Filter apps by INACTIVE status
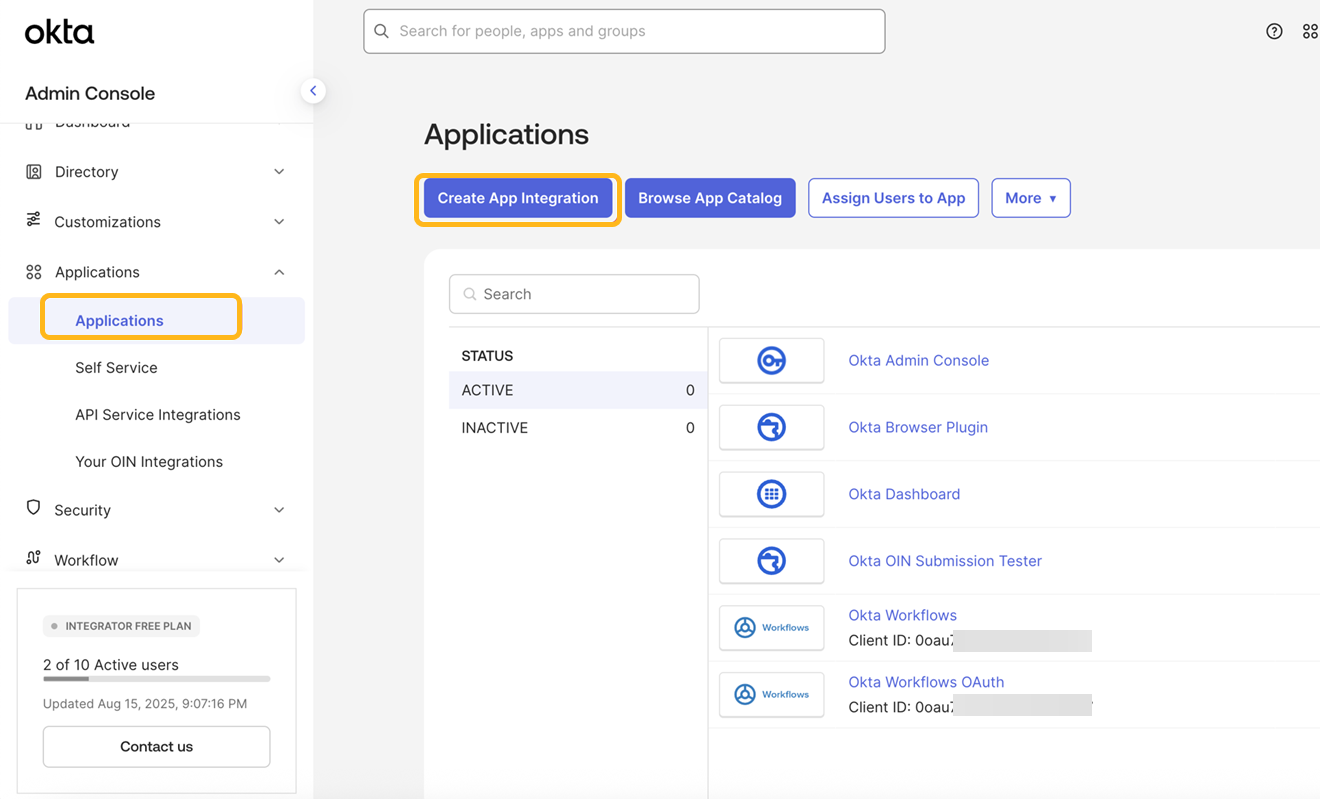This screenshot has height=799, width=1320. 577,428
